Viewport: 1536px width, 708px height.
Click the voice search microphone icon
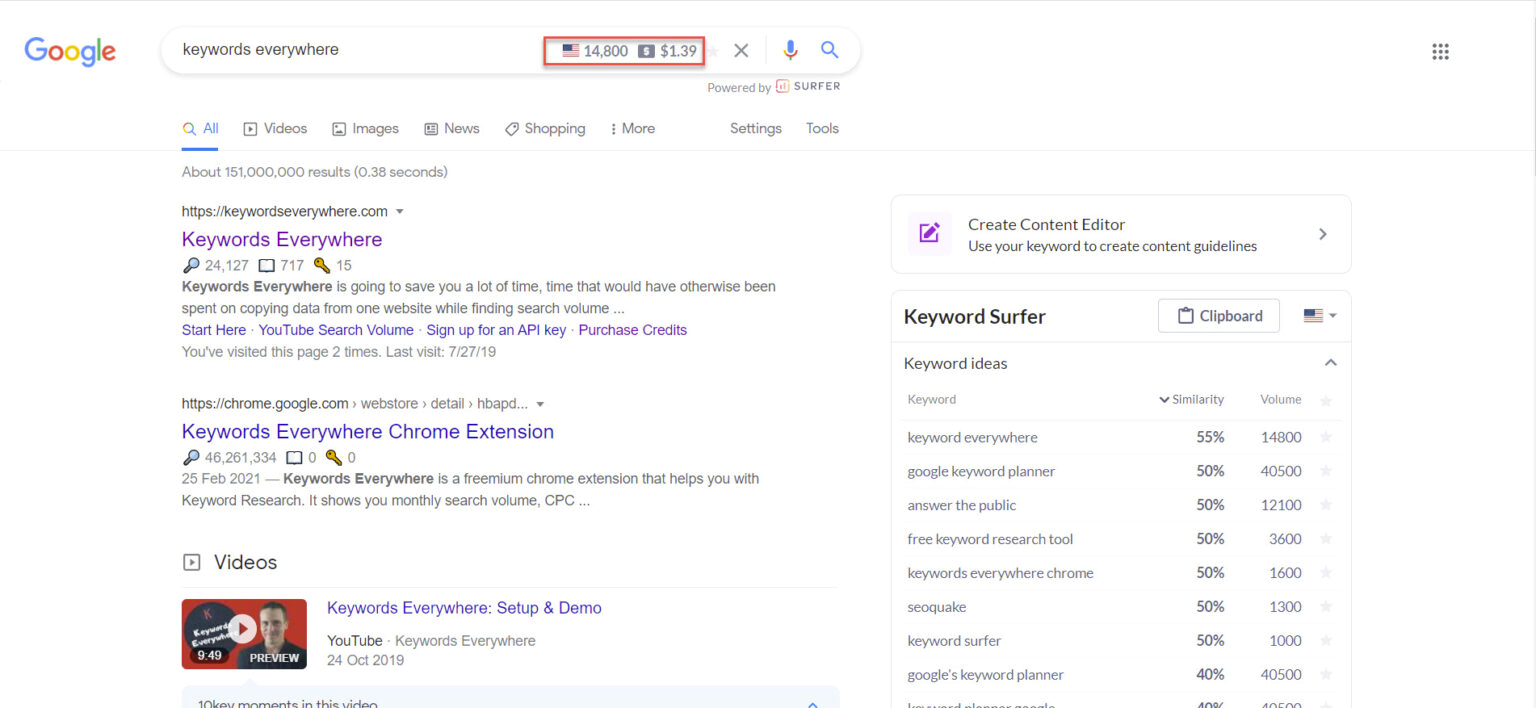point(790,50)
